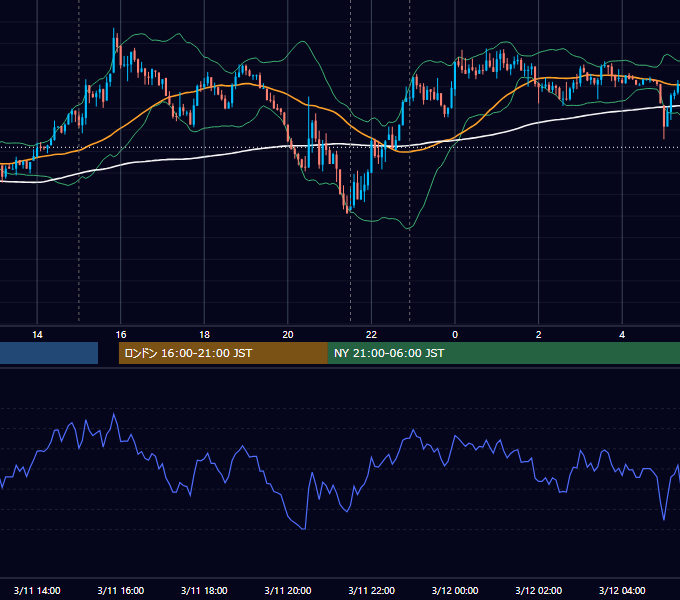Click the 3/11 16:00 date label
This screenshot has height=600, width=680.
121,590
